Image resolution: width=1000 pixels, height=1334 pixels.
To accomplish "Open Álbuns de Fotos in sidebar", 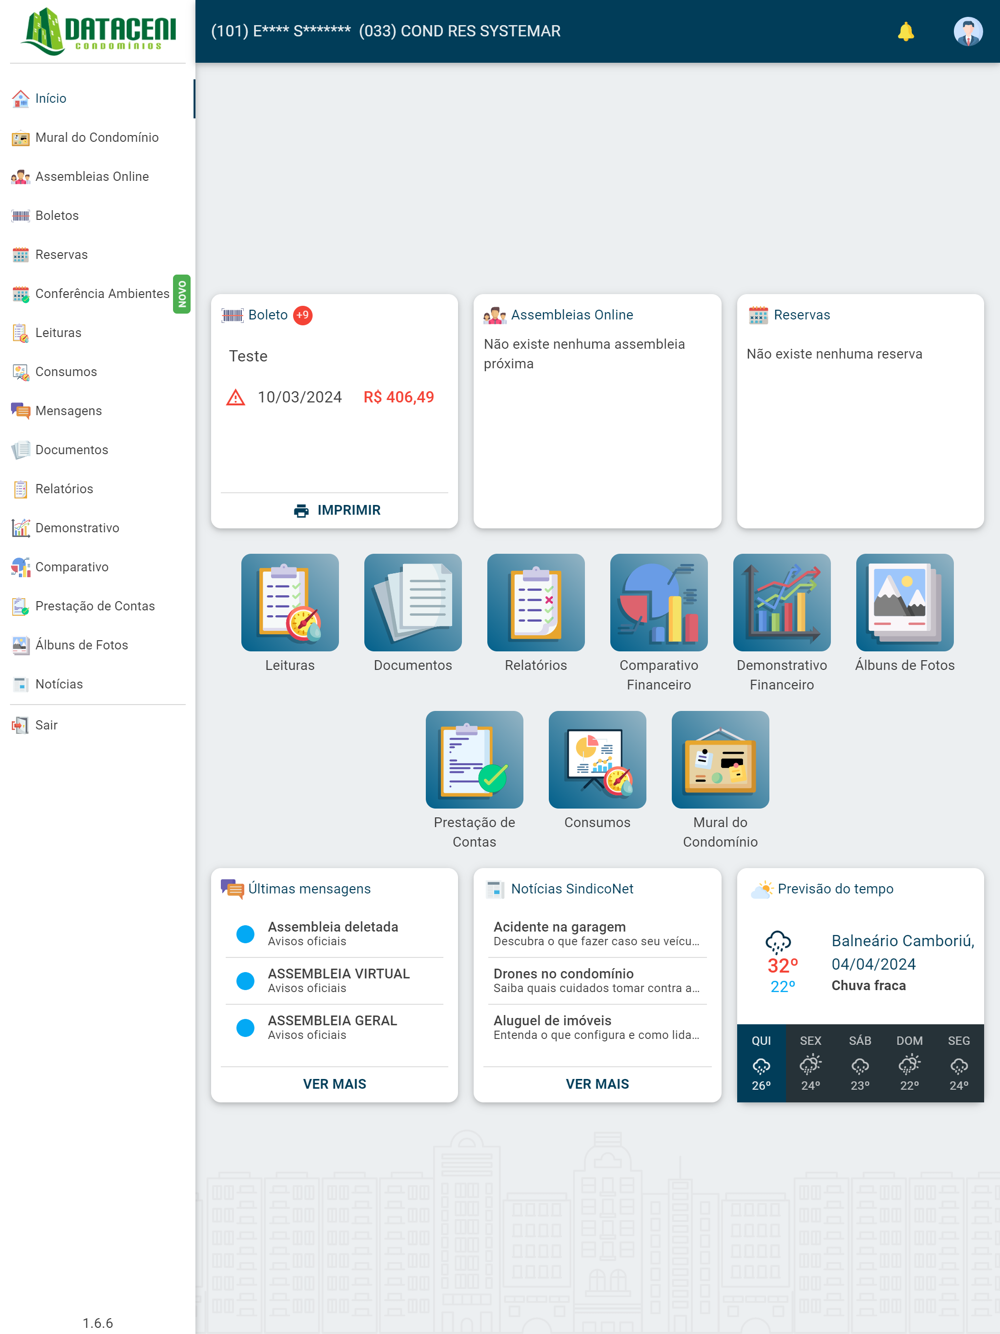I will tap(97, 644).
